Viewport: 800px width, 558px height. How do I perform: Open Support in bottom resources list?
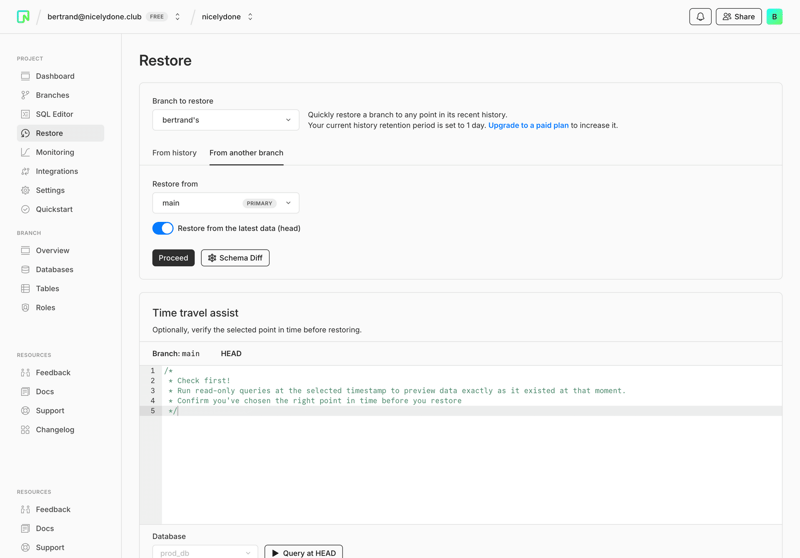(x=60, y=547)
